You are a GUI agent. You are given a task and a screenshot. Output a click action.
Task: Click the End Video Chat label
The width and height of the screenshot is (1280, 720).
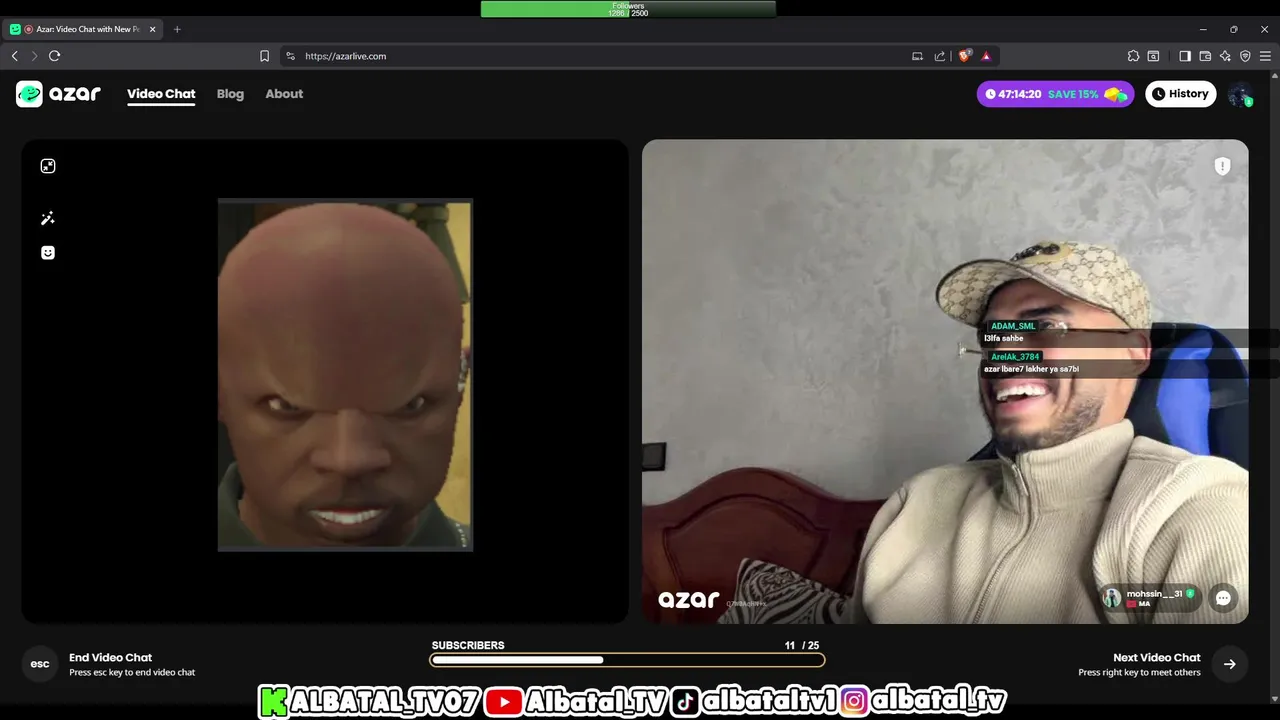click(110, 658)
